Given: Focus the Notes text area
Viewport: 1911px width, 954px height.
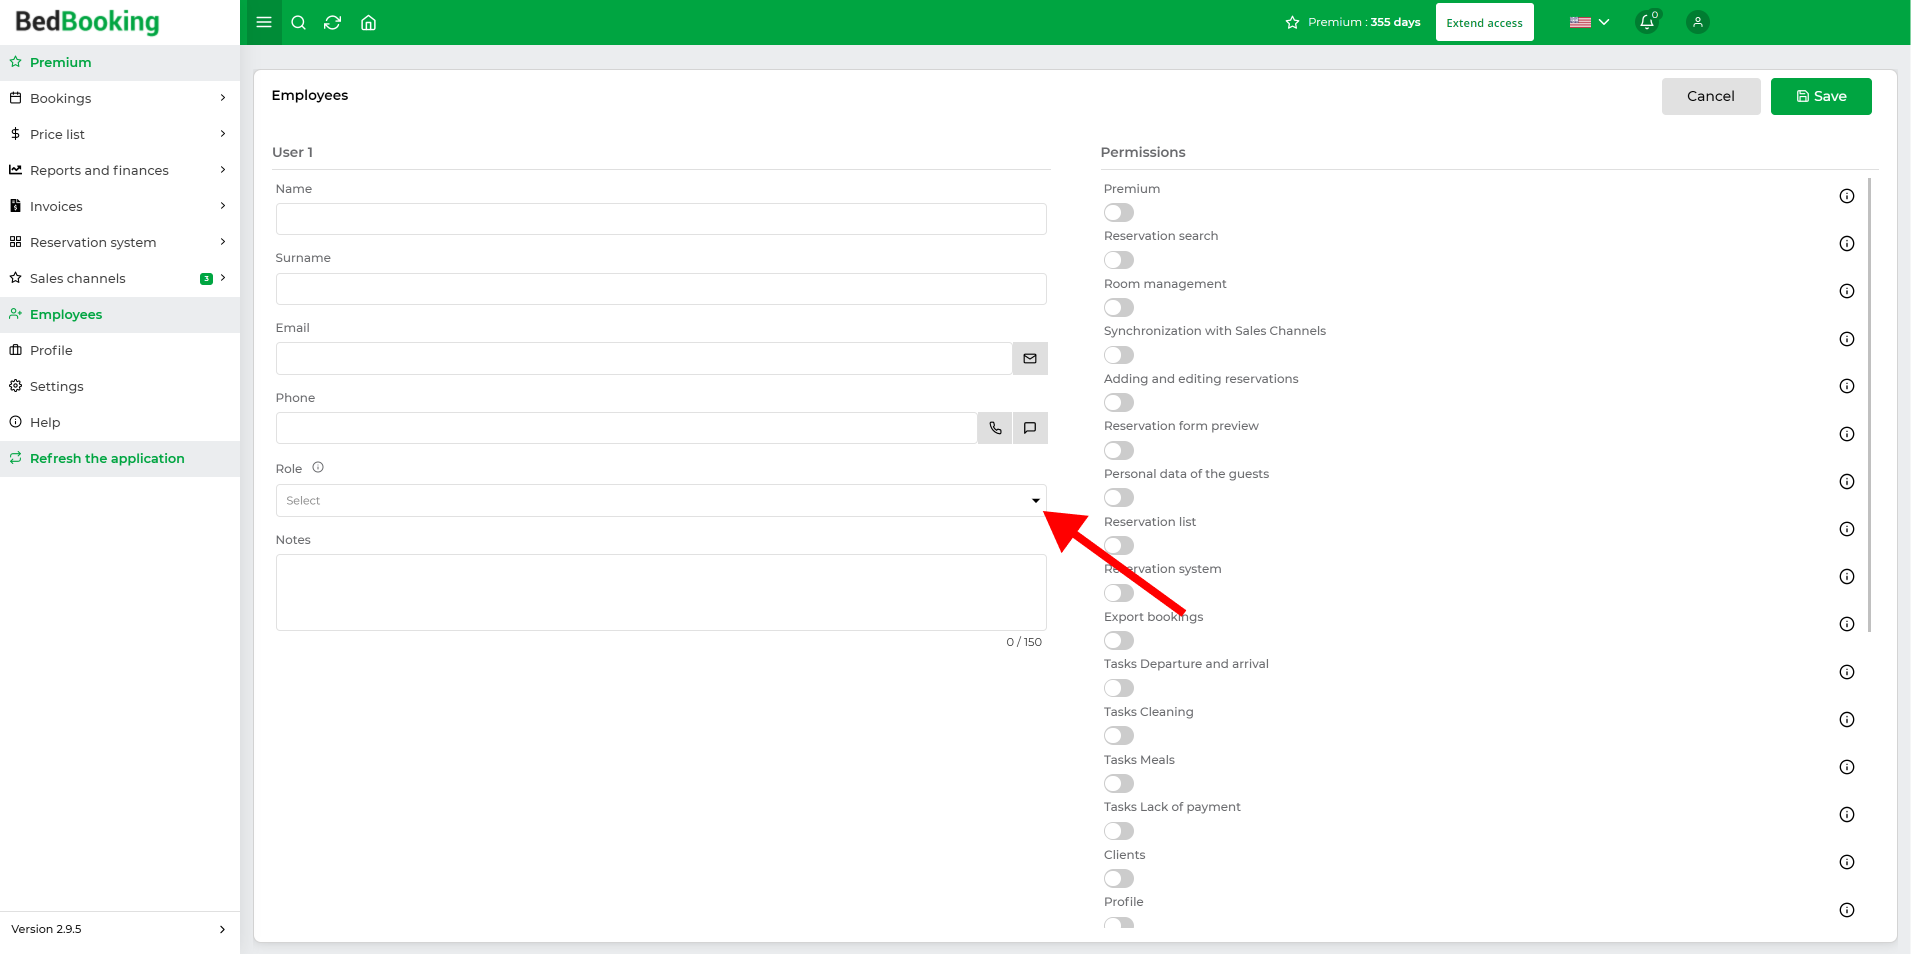Looking at the screenshot, I should click(661, 592).
